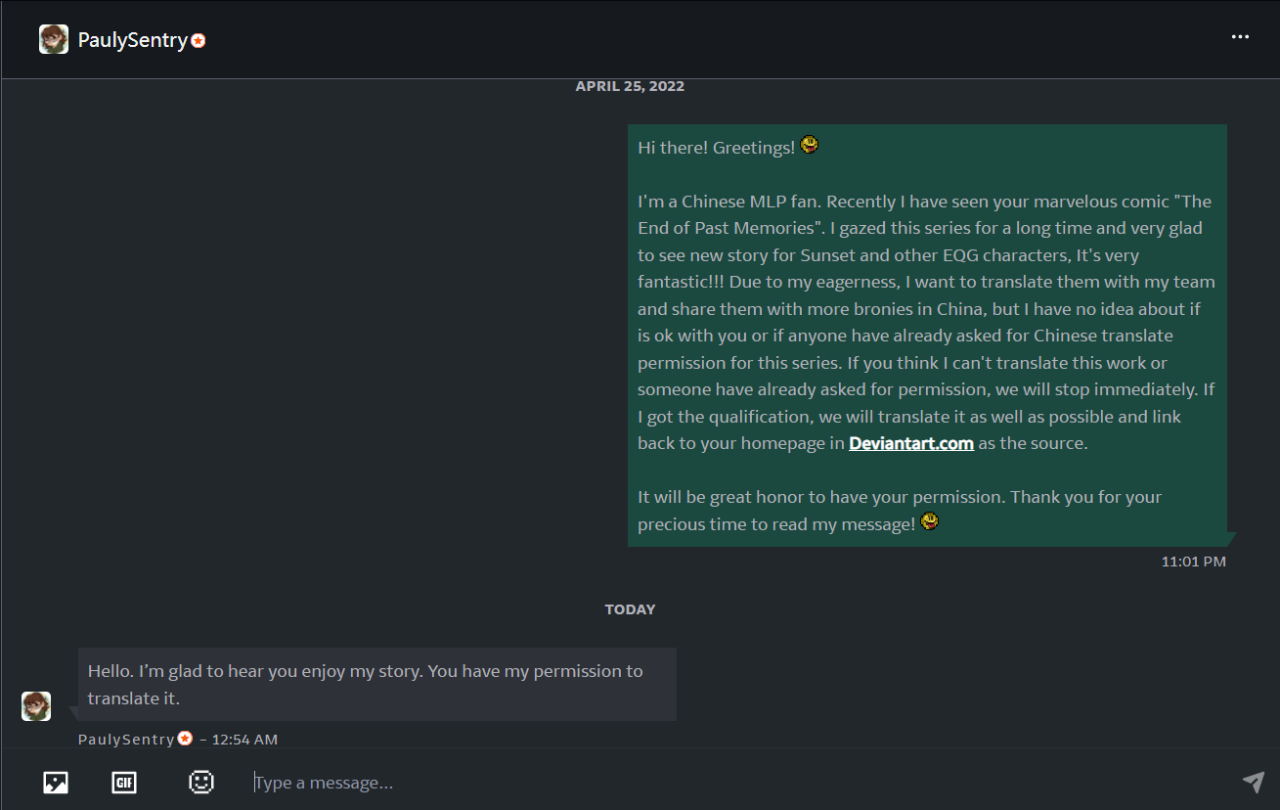Click the send message arrow icon
This screenshot has height=810, width=1280.
tap(1253, 782)
